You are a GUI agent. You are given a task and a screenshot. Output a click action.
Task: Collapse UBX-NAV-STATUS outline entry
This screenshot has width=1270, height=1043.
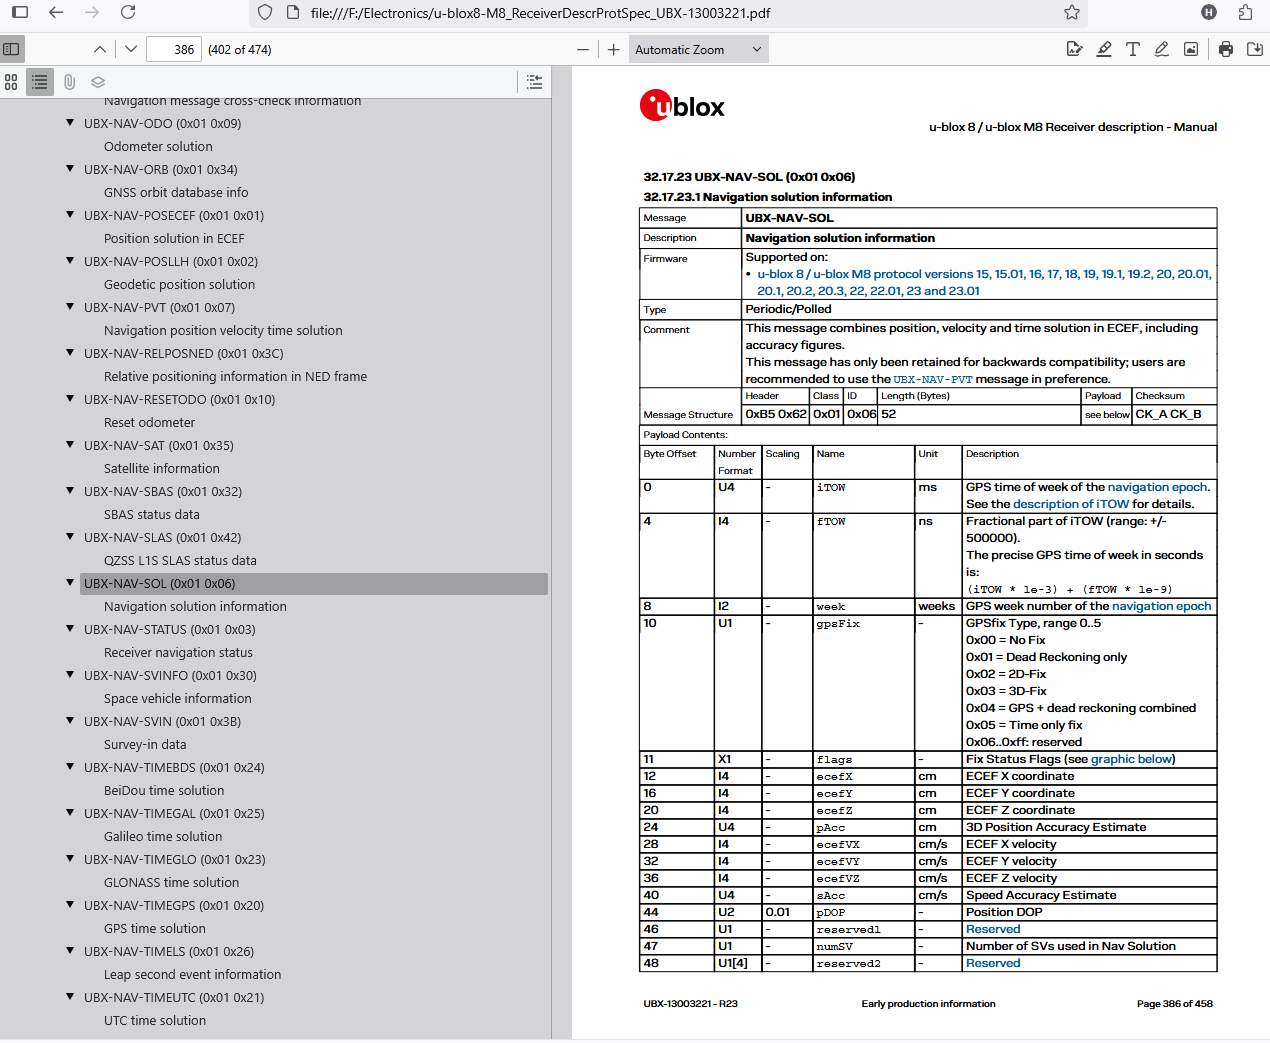70,629
